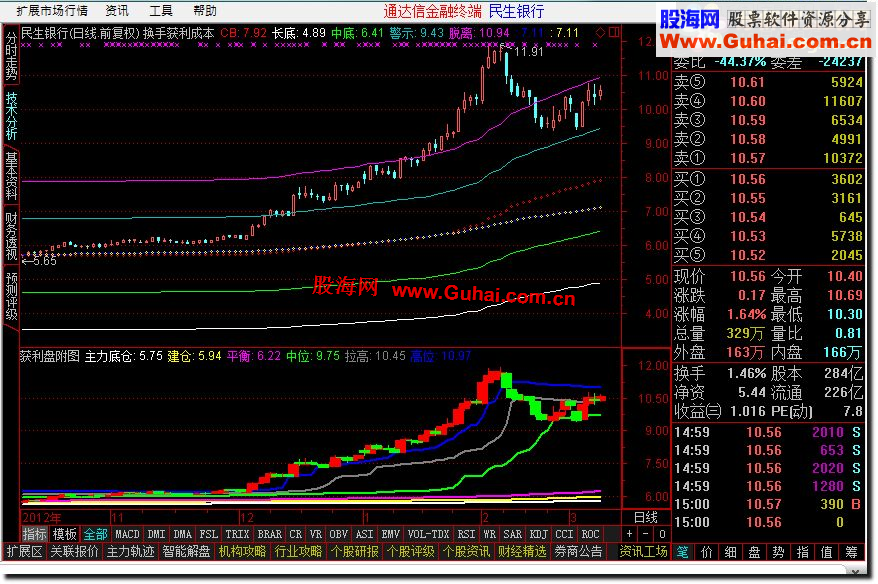The height and width of the screenshot is (584, 878).
Task: Open 券商公告 tab
Action: [x=578, y=552]
